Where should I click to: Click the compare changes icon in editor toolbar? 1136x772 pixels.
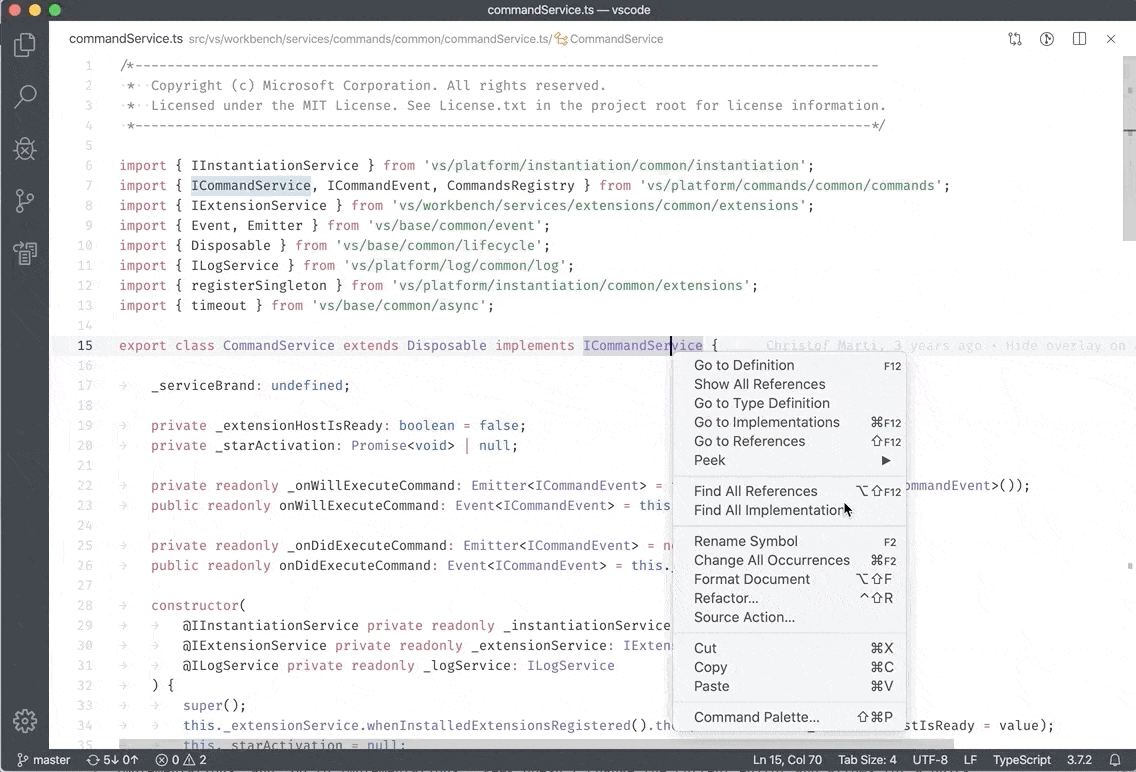tap(1013, 38)
